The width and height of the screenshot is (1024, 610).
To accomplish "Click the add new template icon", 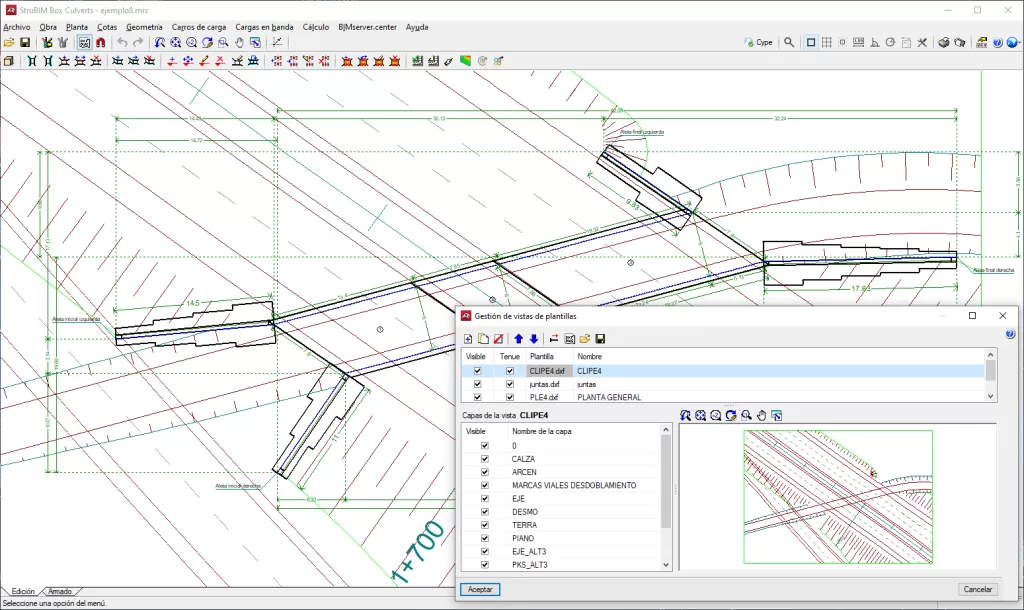I will pyautogui.click(x=468, y=339).
